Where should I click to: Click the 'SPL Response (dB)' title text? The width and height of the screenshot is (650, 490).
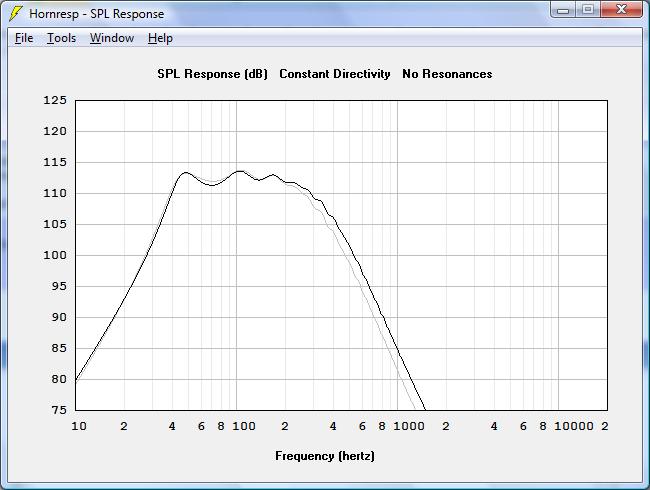(x=212, y=74)
